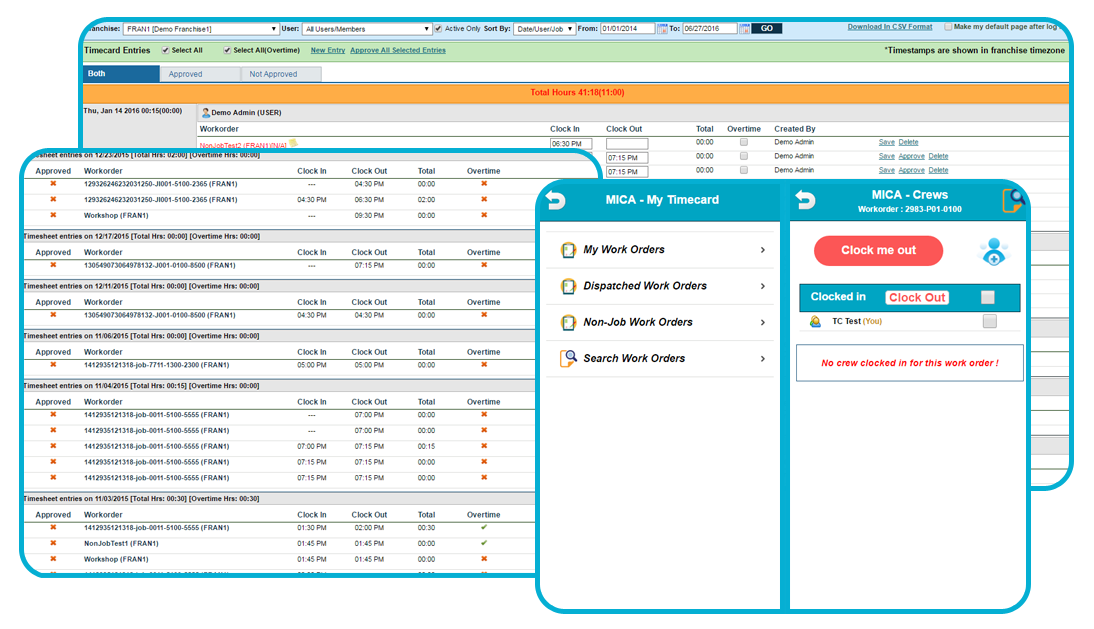Click Workorder : 2983-P01-0100 subtitle
The height and width of the screenshot is (629, 1094).
(910, 209)
